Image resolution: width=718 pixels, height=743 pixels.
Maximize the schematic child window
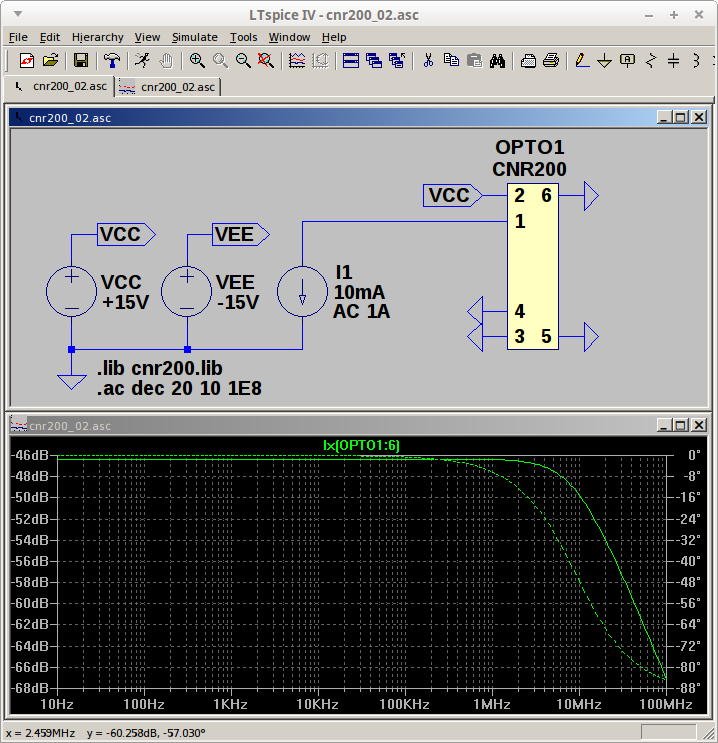(x=681, y=117)
